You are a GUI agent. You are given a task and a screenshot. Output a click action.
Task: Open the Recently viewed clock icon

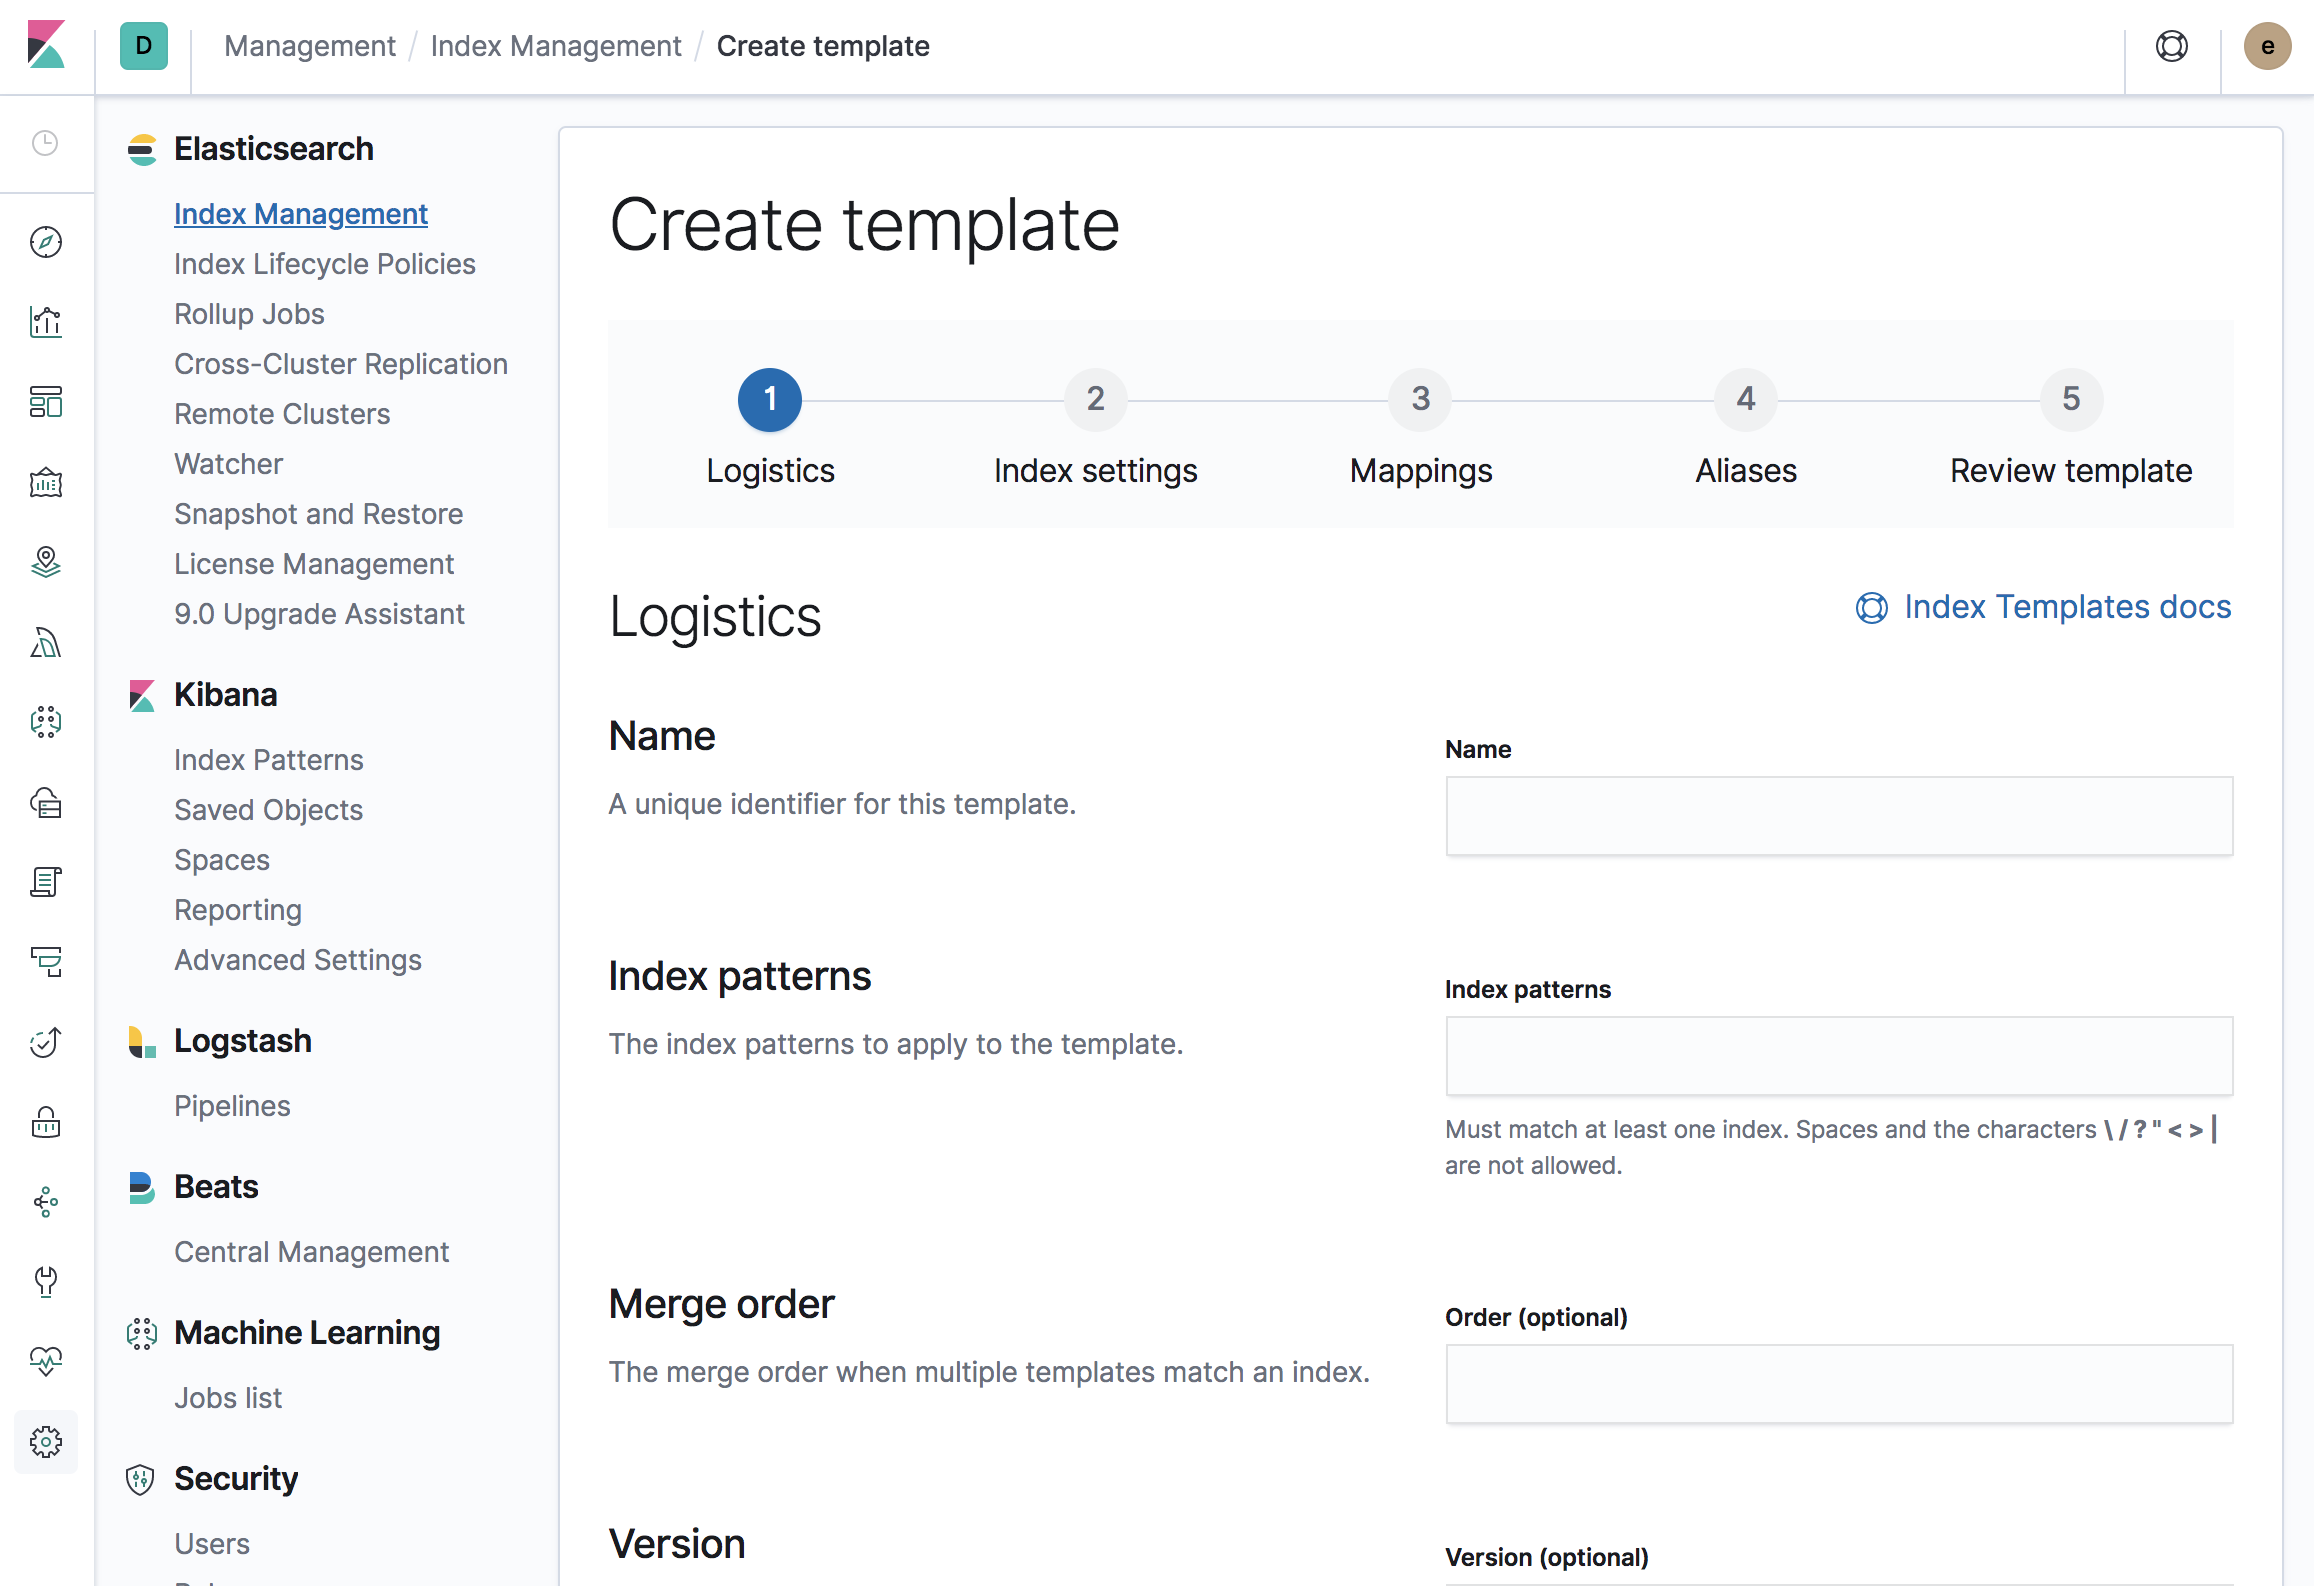point(46,143)
